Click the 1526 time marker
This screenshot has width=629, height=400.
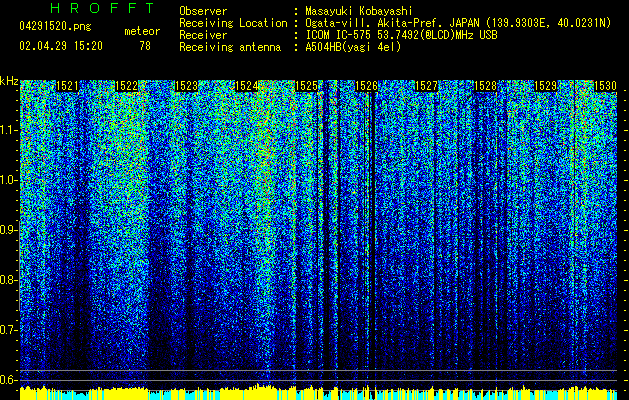(x=366, y=86)
